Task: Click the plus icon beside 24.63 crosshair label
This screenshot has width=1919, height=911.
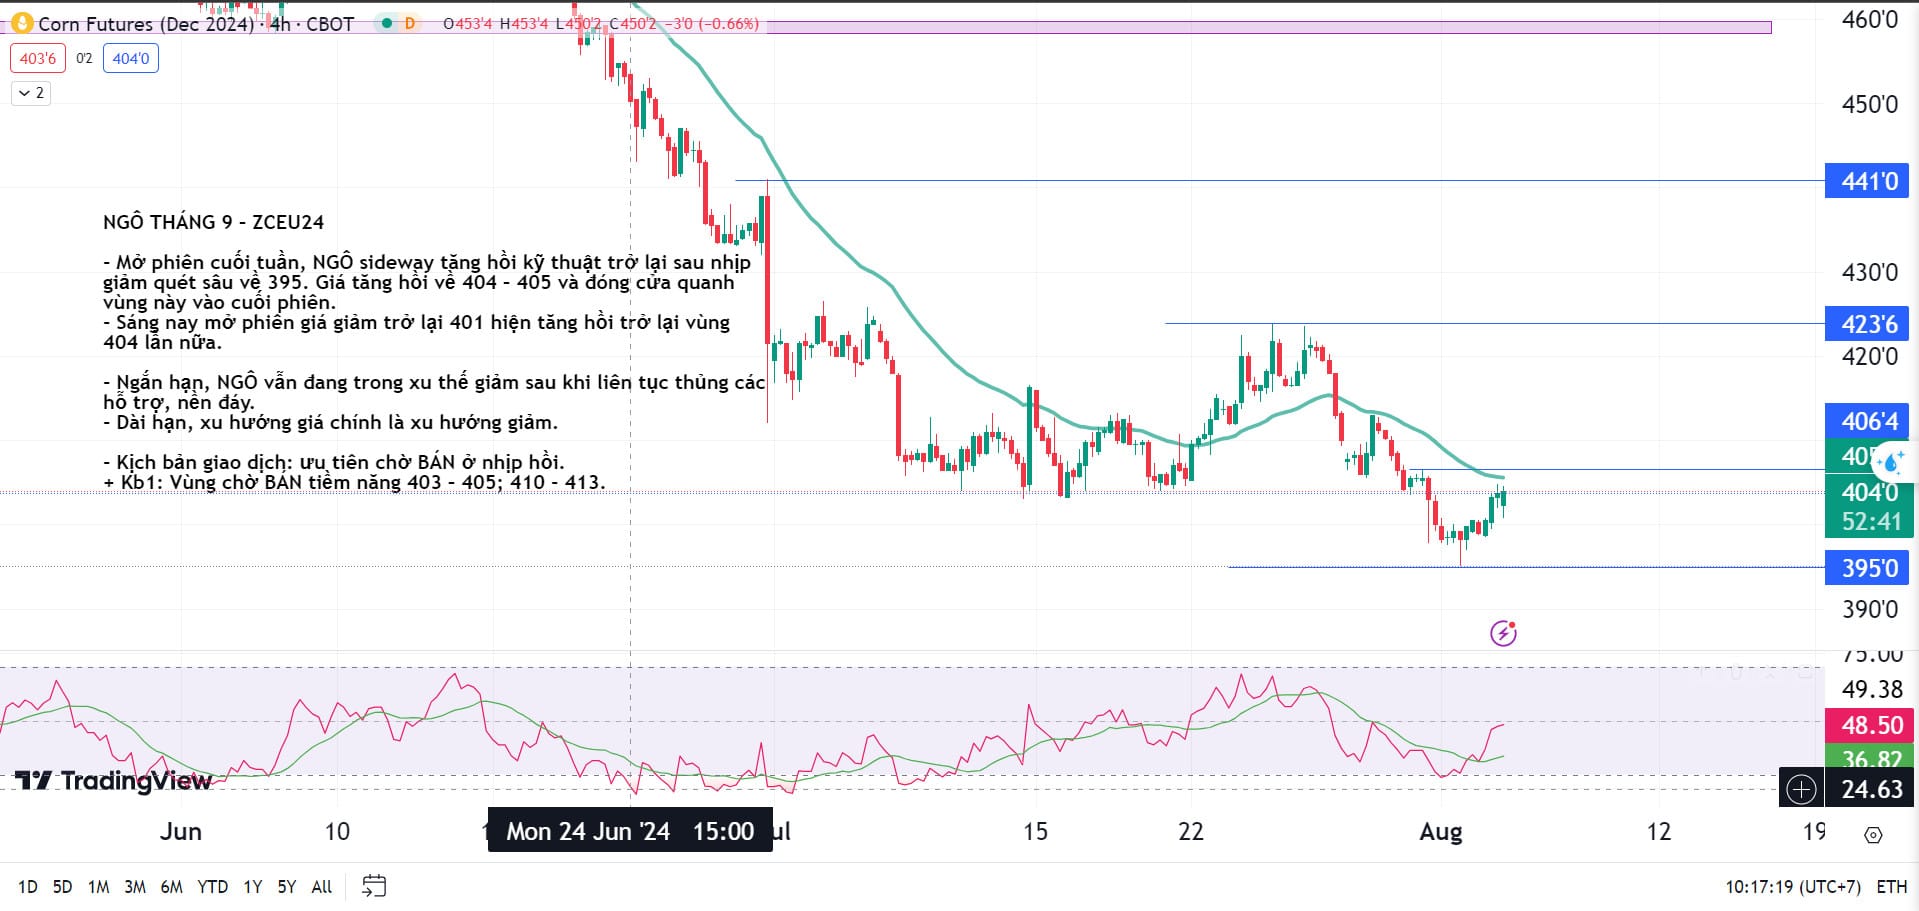Action: tap(1801, 790)
